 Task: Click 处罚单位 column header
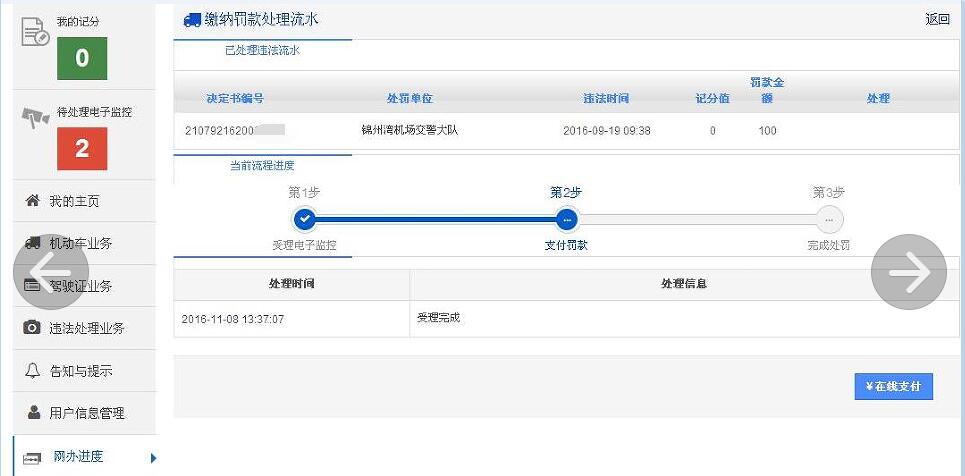click(x=410, y=99)
